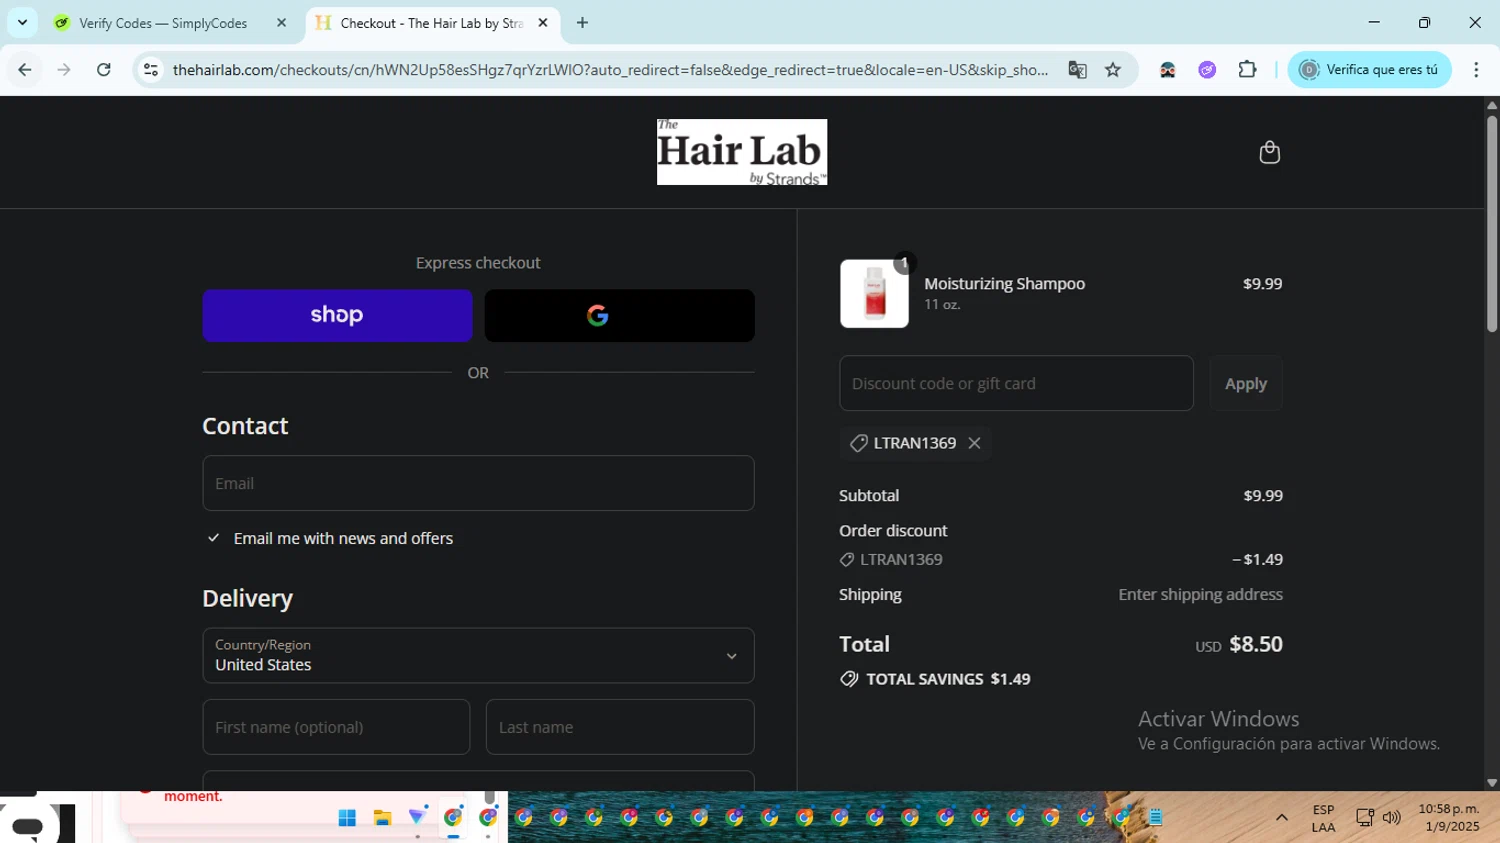
Task: Open the shopping bag cart icon
Action: click(1269, 152)
